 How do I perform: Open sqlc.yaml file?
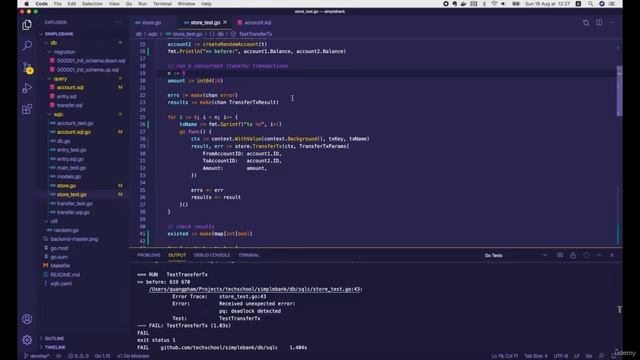[61, 284]
